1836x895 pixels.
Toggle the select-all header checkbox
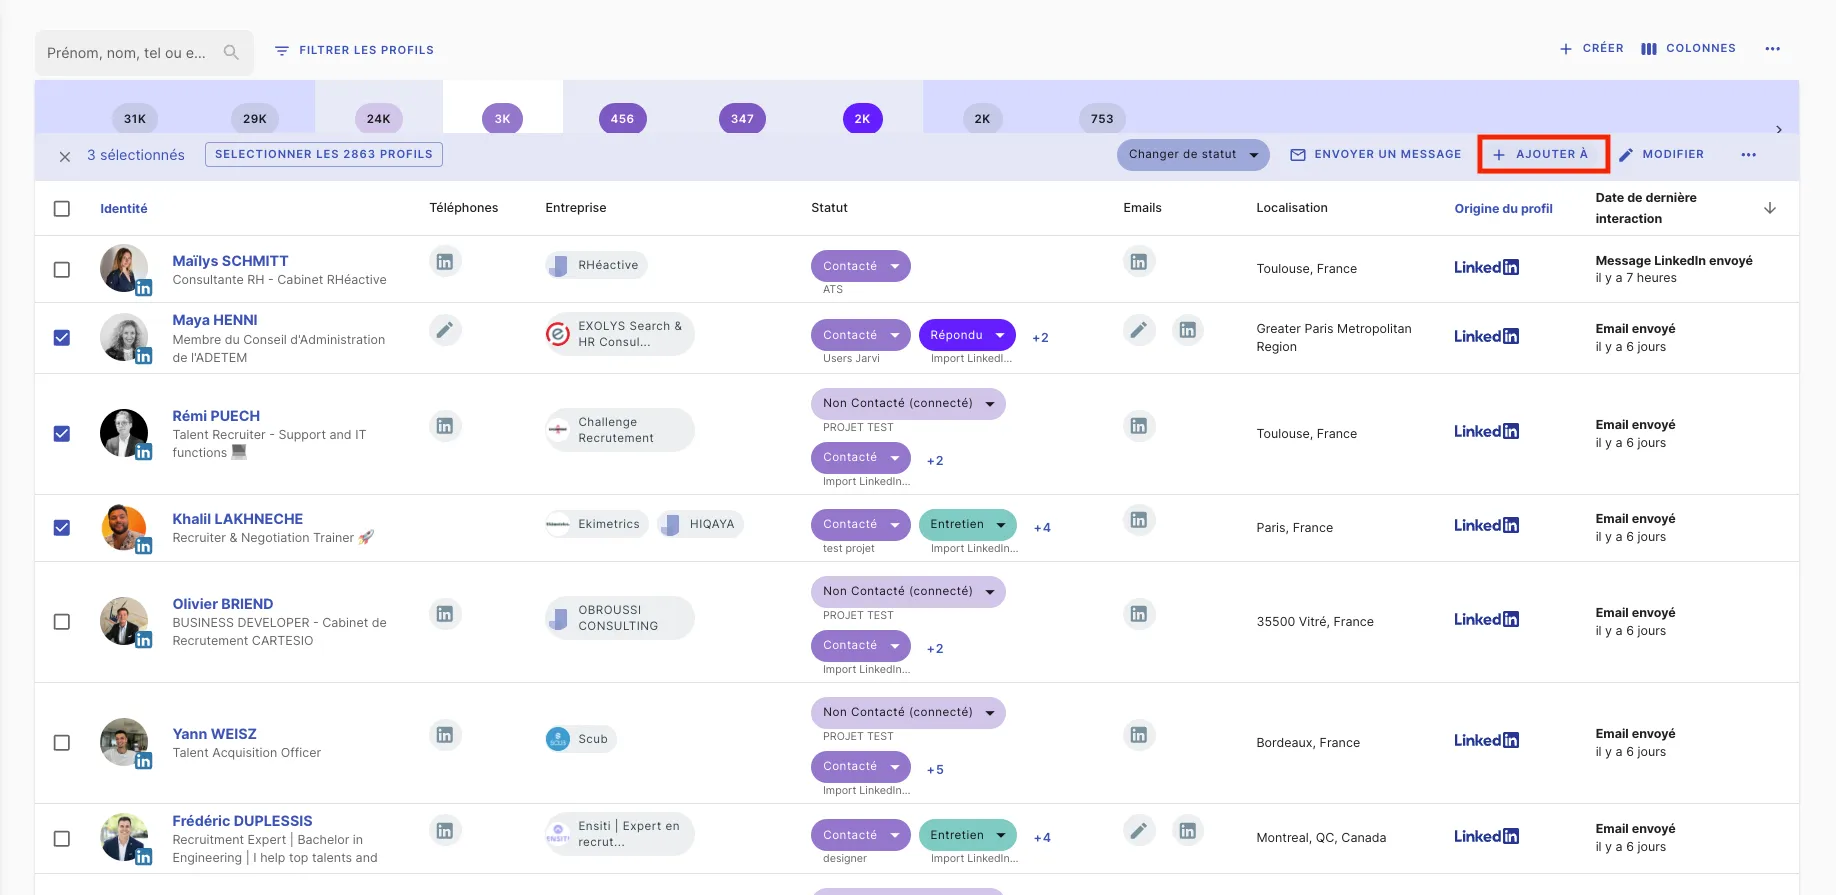[62, 209]
